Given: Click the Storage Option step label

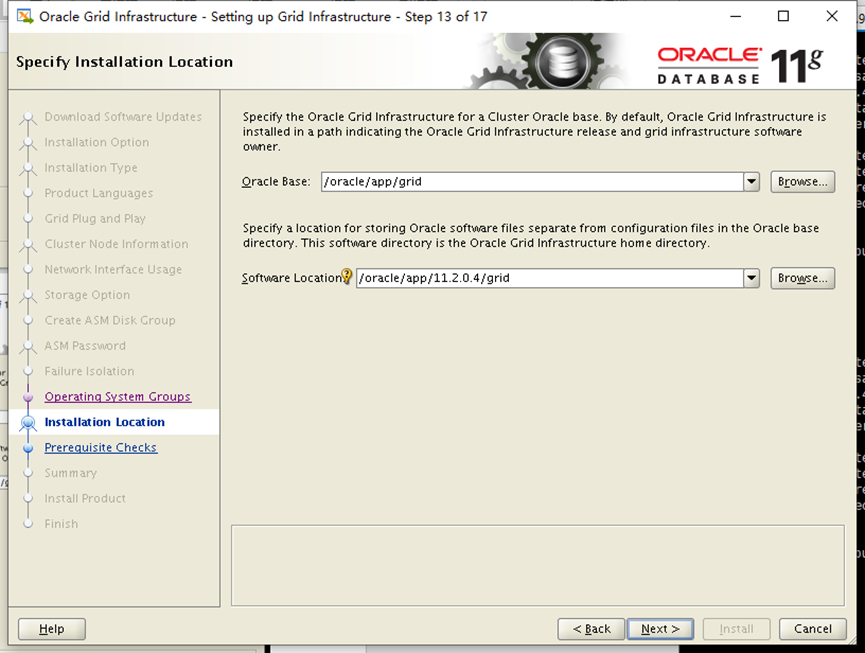Looking at the screenshot, I should (x=87, y=295).
